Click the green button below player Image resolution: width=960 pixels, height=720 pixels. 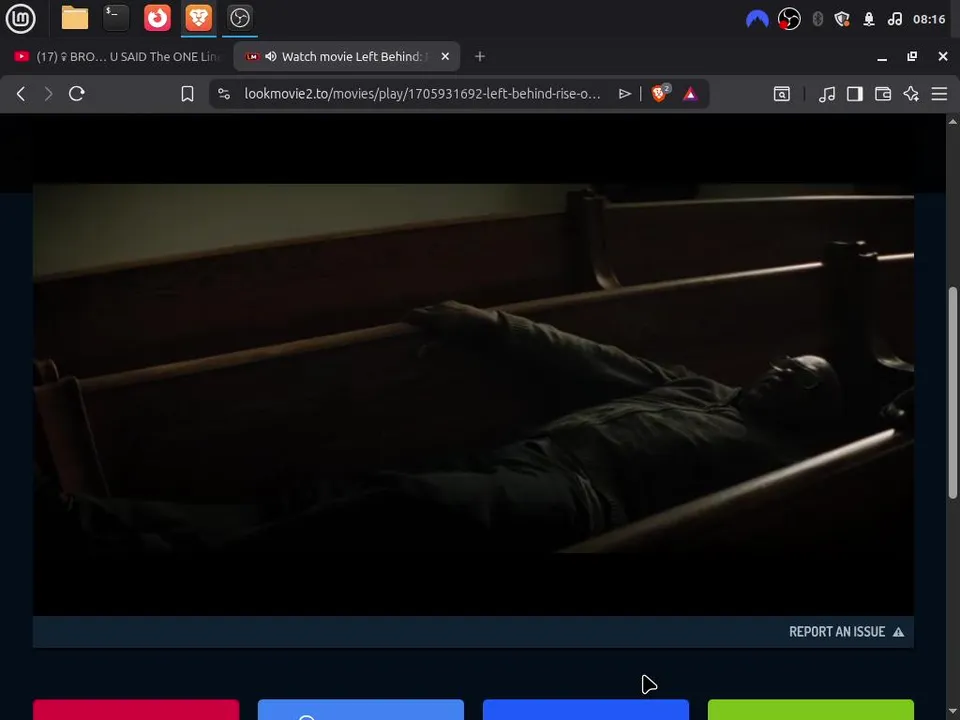(811, 710)
